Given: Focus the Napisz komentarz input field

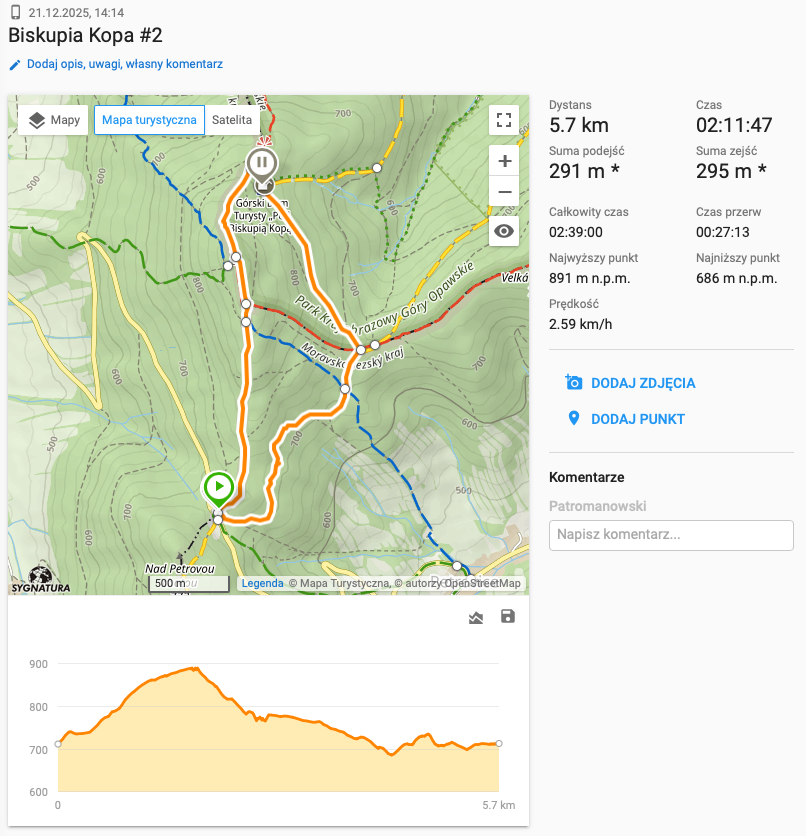Looking at the screenshot, I should (x=671, y=535).
